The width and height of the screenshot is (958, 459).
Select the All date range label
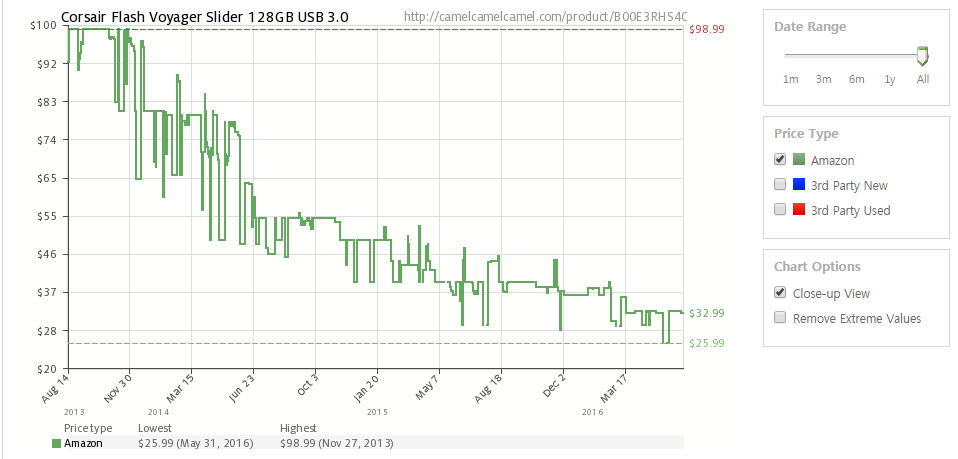pos(922,79)
